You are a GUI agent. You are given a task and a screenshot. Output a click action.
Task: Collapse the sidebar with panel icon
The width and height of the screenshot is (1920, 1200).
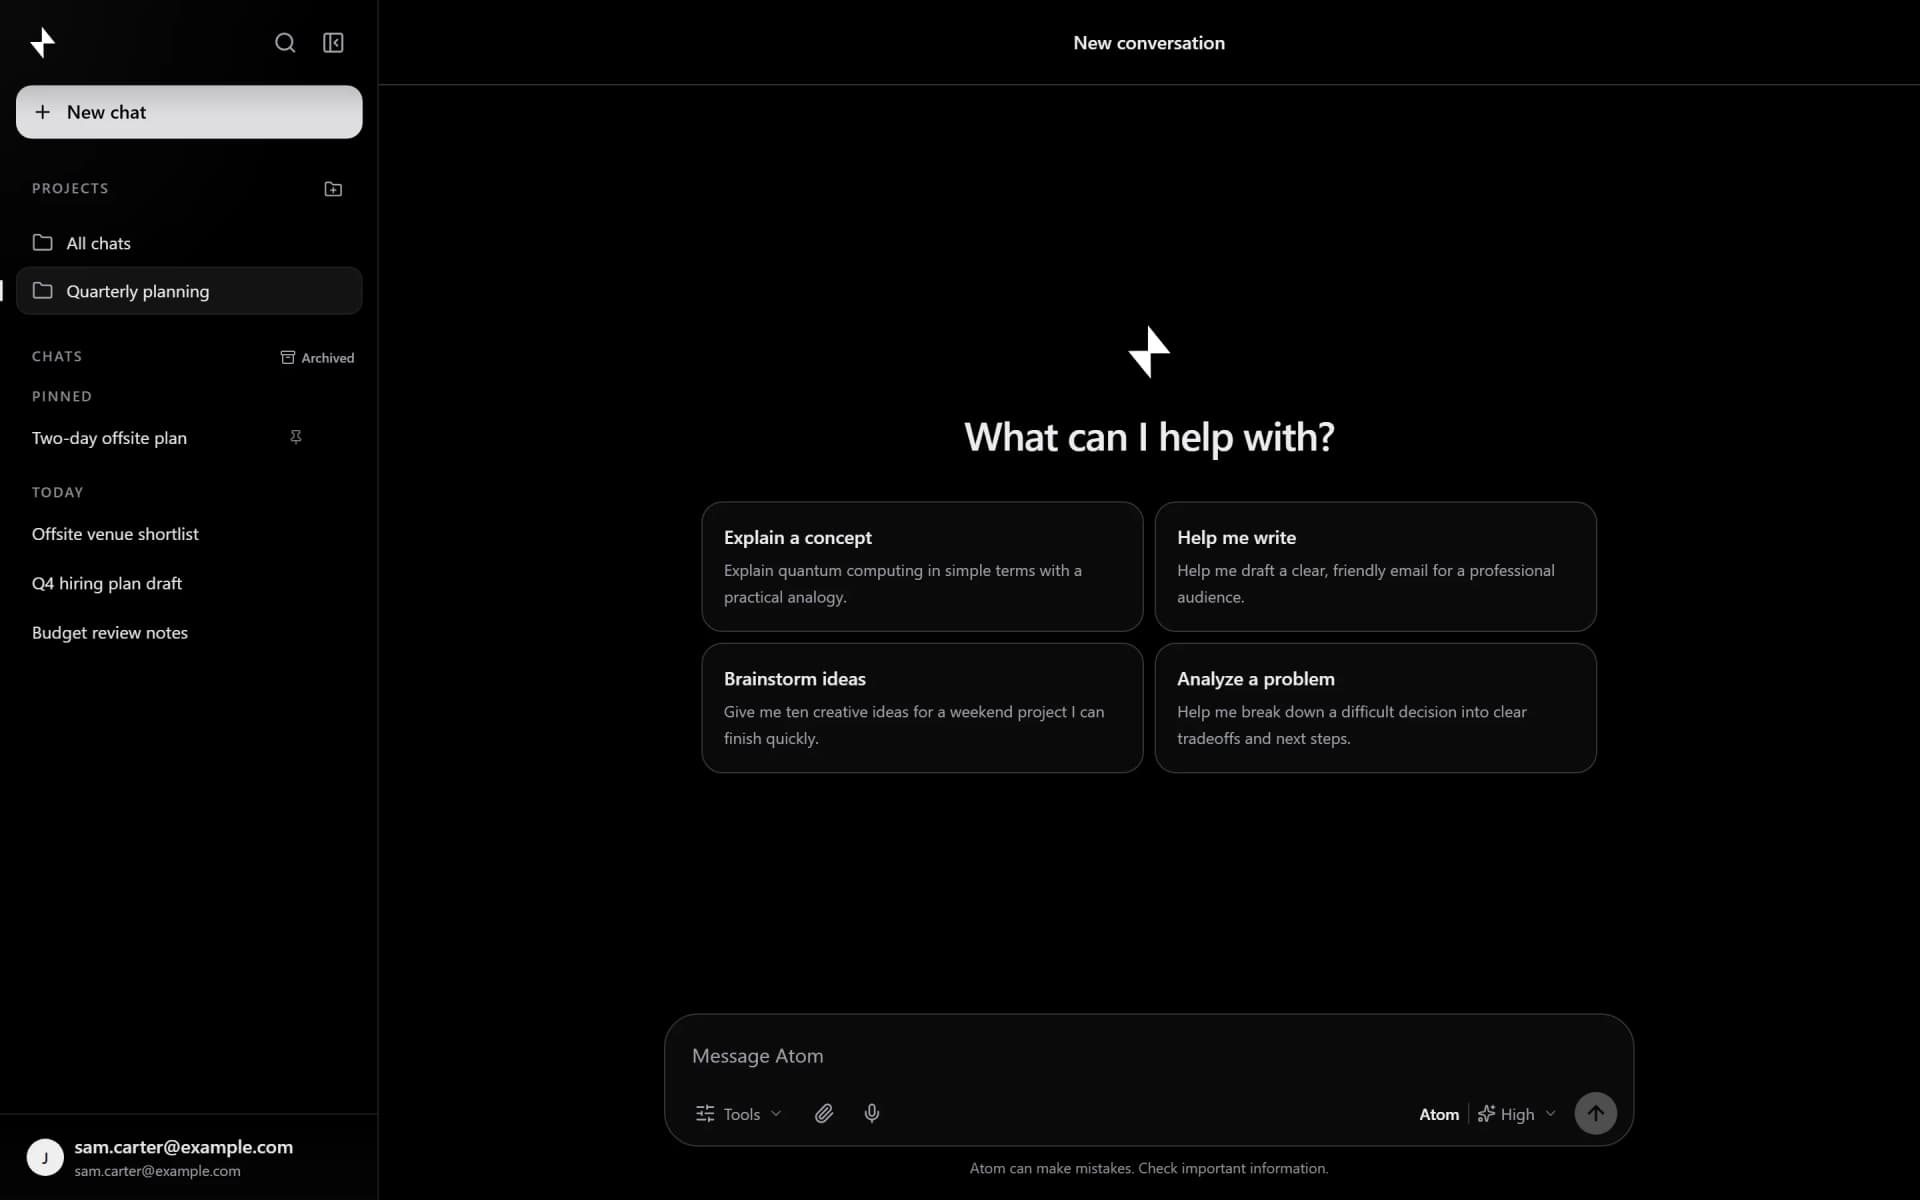pos(333,42)
